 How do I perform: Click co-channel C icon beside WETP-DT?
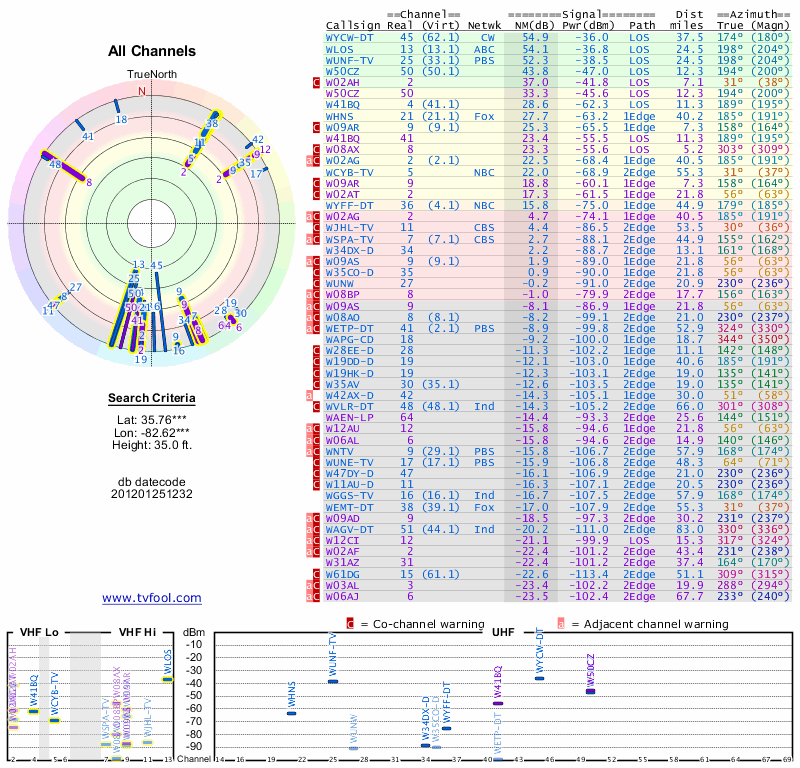tap(316, 329)
